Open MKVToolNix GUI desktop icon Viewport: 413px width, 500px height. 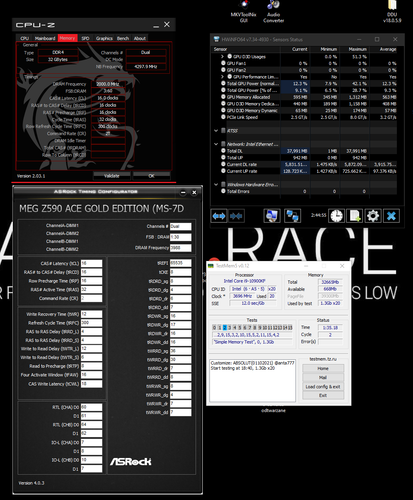pos(244,11)
